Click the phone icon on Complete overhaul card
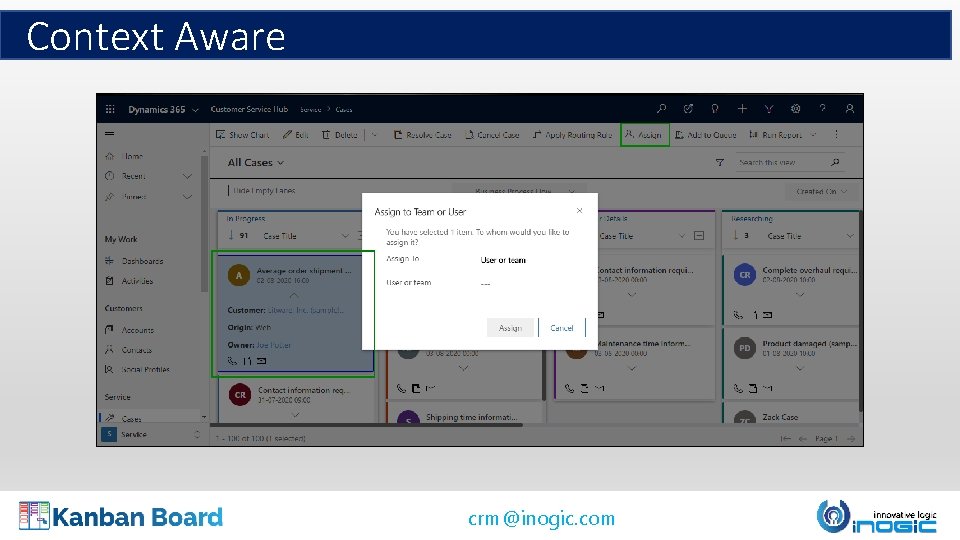This screenshot has height=540, width=960. pyautogui.click(x=738, y=315)
